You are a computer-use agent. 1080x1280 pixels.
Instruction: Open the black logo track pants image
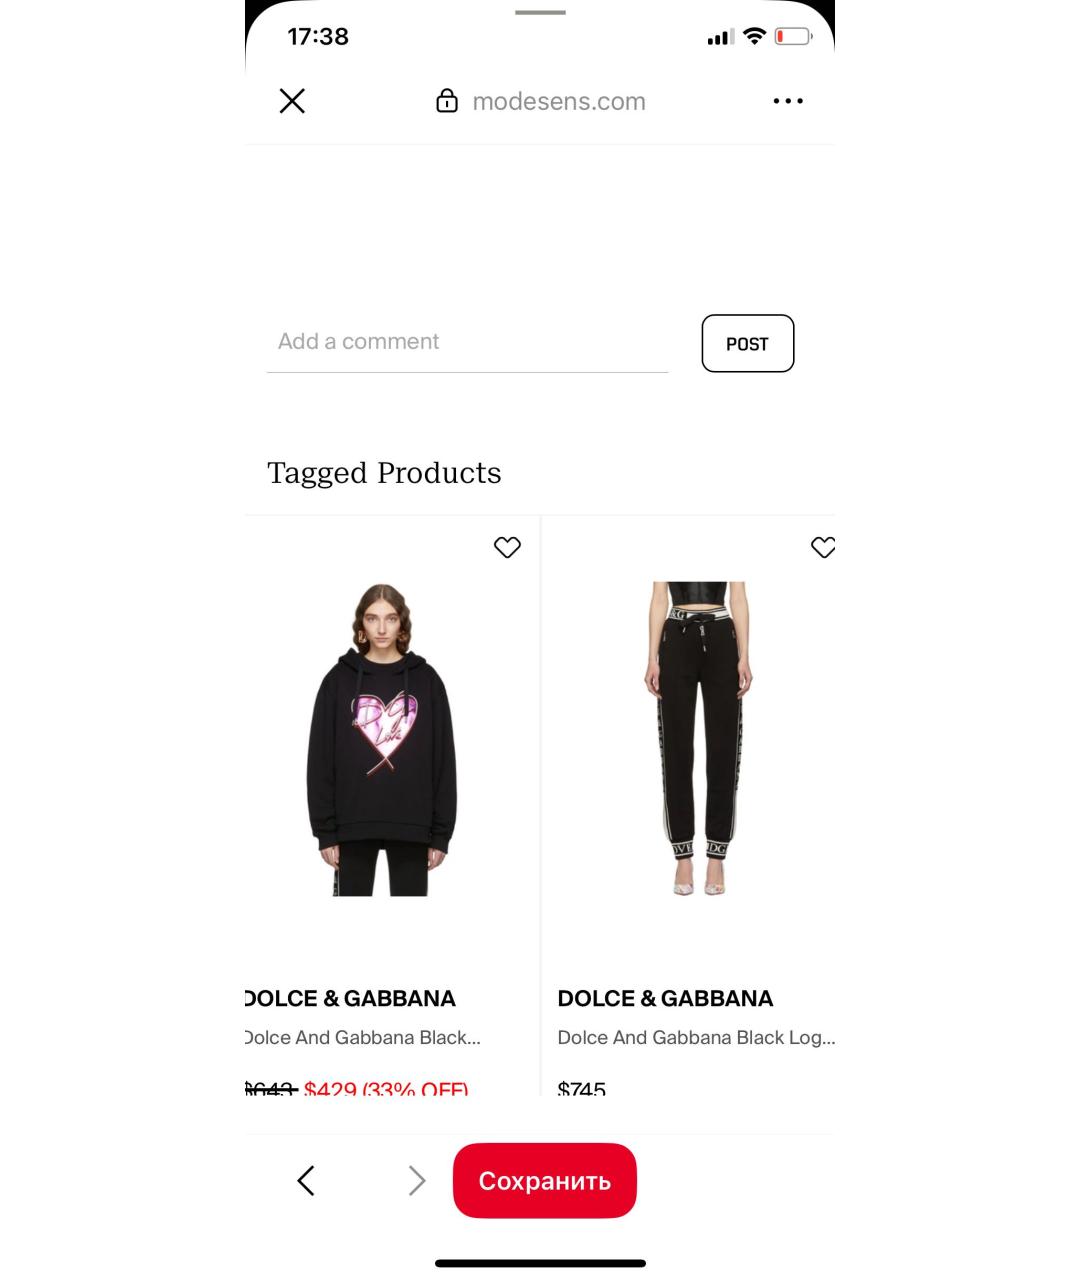698,739
